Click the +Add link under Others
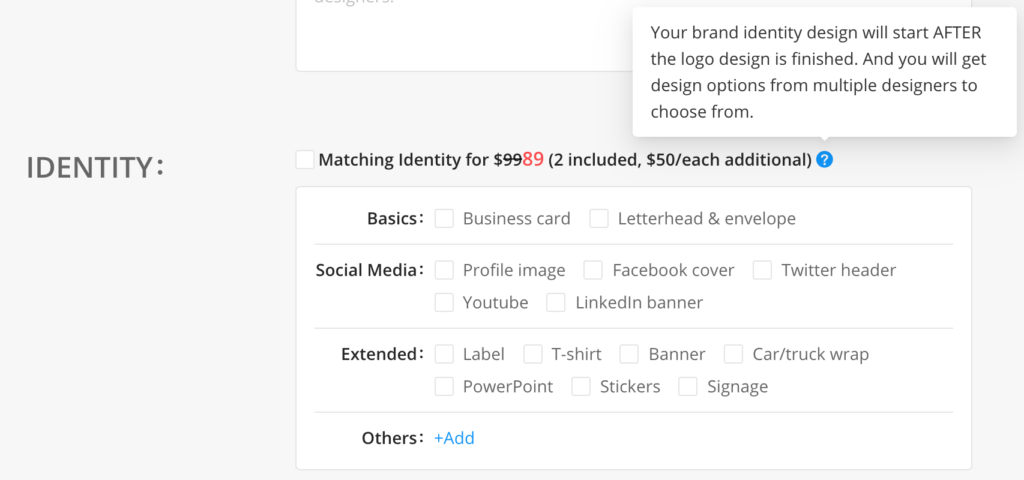 pos(454,438)
